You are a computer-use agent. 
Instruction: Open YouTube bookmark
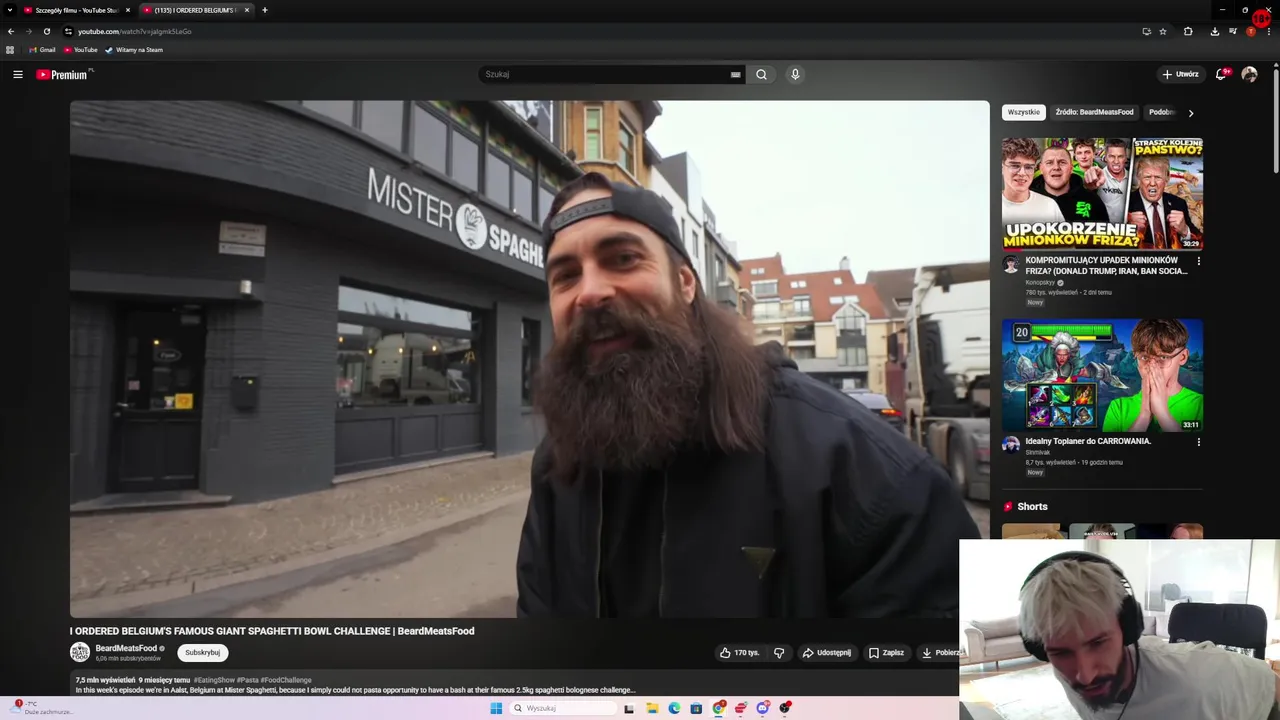click(x=81, y=49)
